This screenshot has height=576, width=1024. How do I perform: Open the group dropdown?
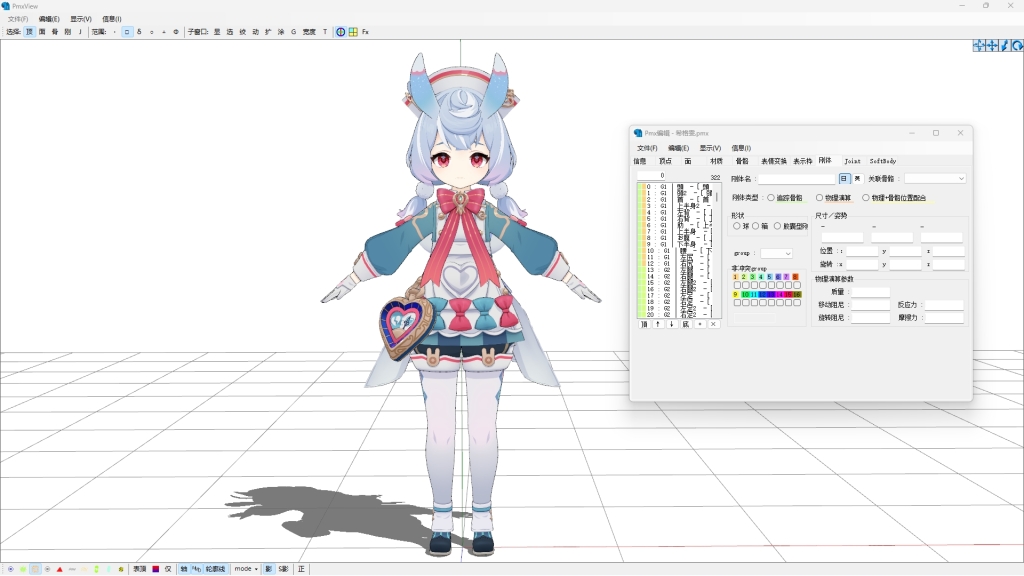776,253
